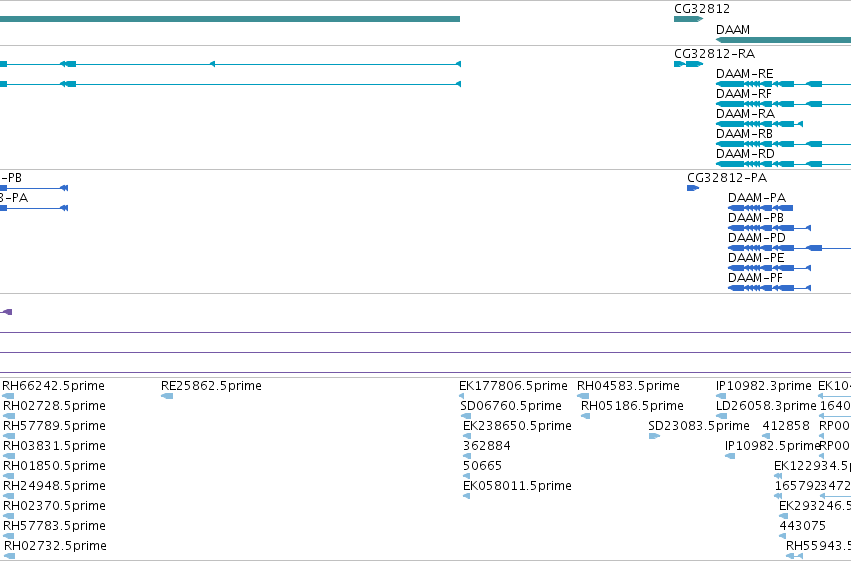Select the IP10982.3prime EST label
The width and height of the screenshot is (851, 561).
(x=764, y=386)
